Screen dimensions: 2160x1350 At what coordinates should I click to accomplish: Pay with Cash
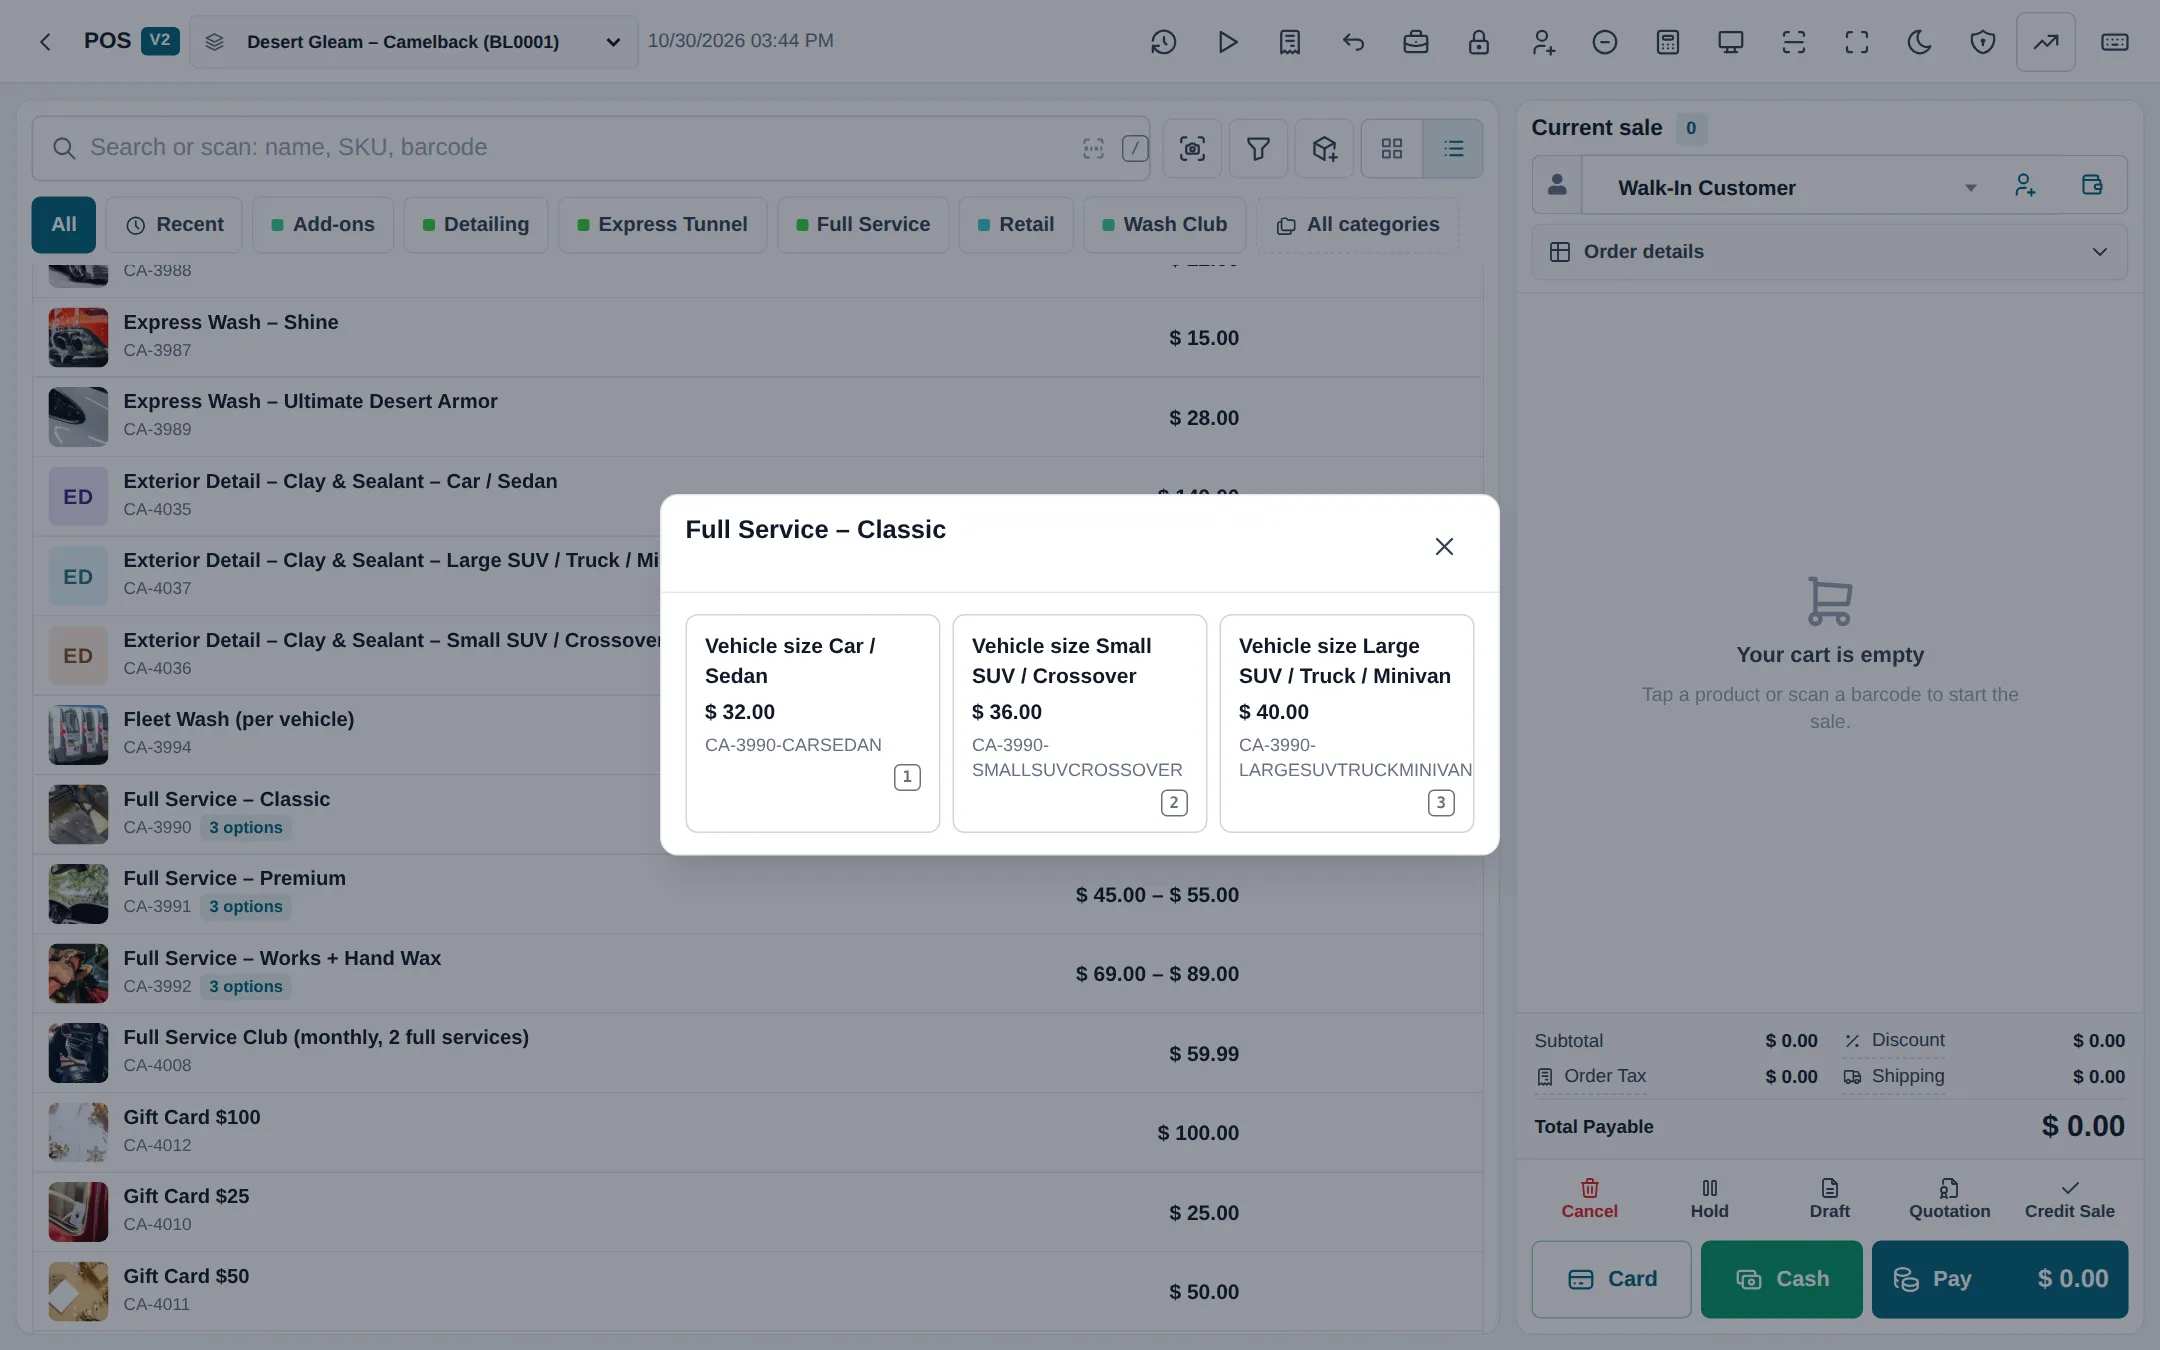(1781, 1279)
